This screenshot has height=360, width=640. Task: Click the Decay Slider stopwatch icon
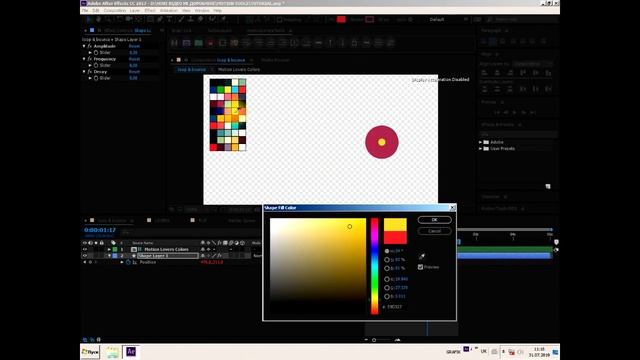tap(96, 78)
